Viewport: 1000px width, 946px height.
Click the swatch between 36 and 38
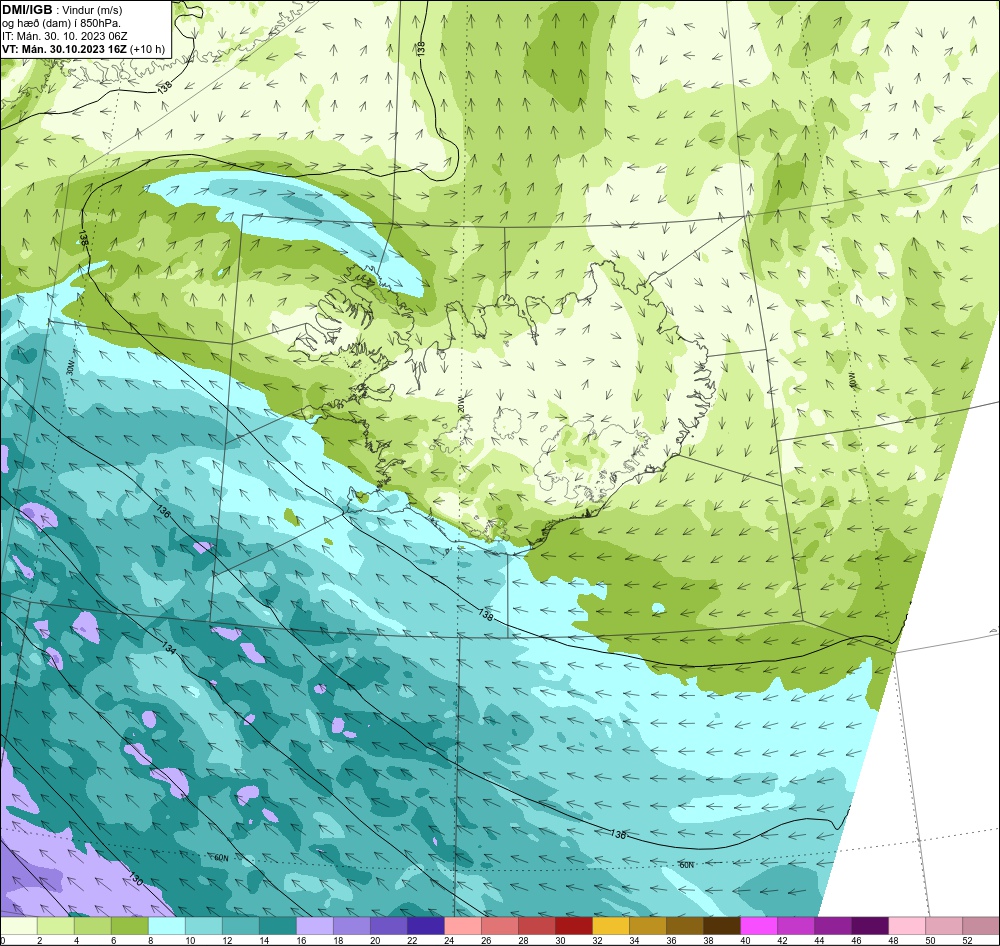[x=685, y=926]
